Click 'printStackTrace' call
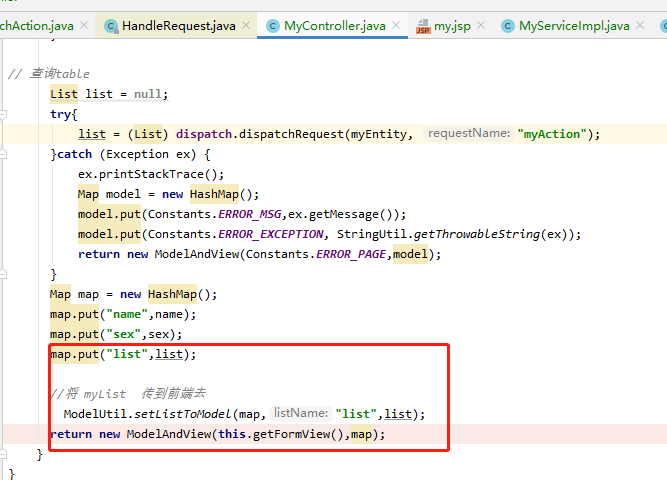 click(151, 174)
